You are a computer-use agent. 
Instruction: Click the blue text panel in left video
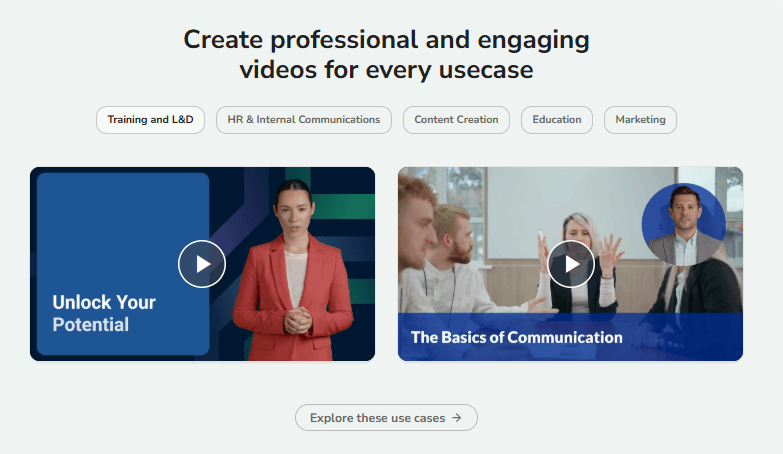coord(122,230)
